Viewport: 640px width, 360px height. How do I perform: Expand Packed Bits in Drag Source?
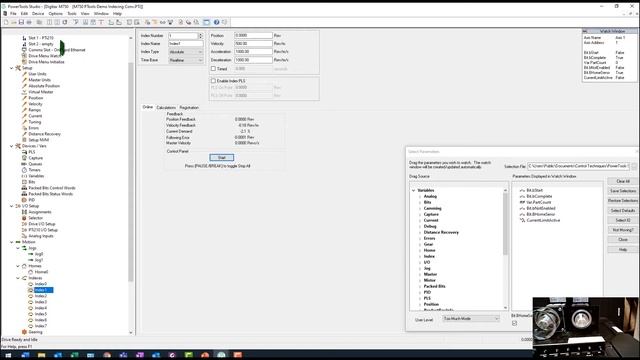[420, 286]
